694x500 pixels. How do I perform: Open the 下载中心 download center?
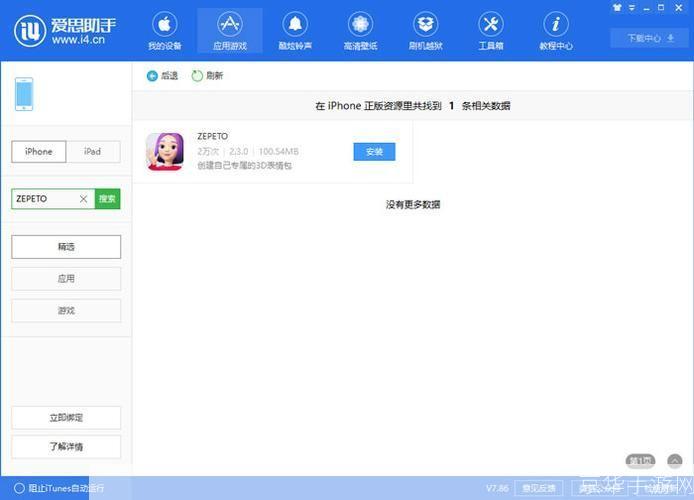coord(651,38)
